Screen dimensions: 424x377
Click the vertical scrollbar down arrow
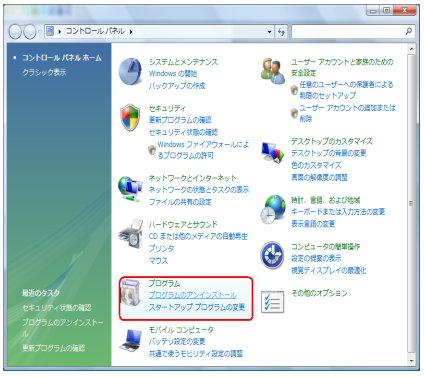pos(412,361)
